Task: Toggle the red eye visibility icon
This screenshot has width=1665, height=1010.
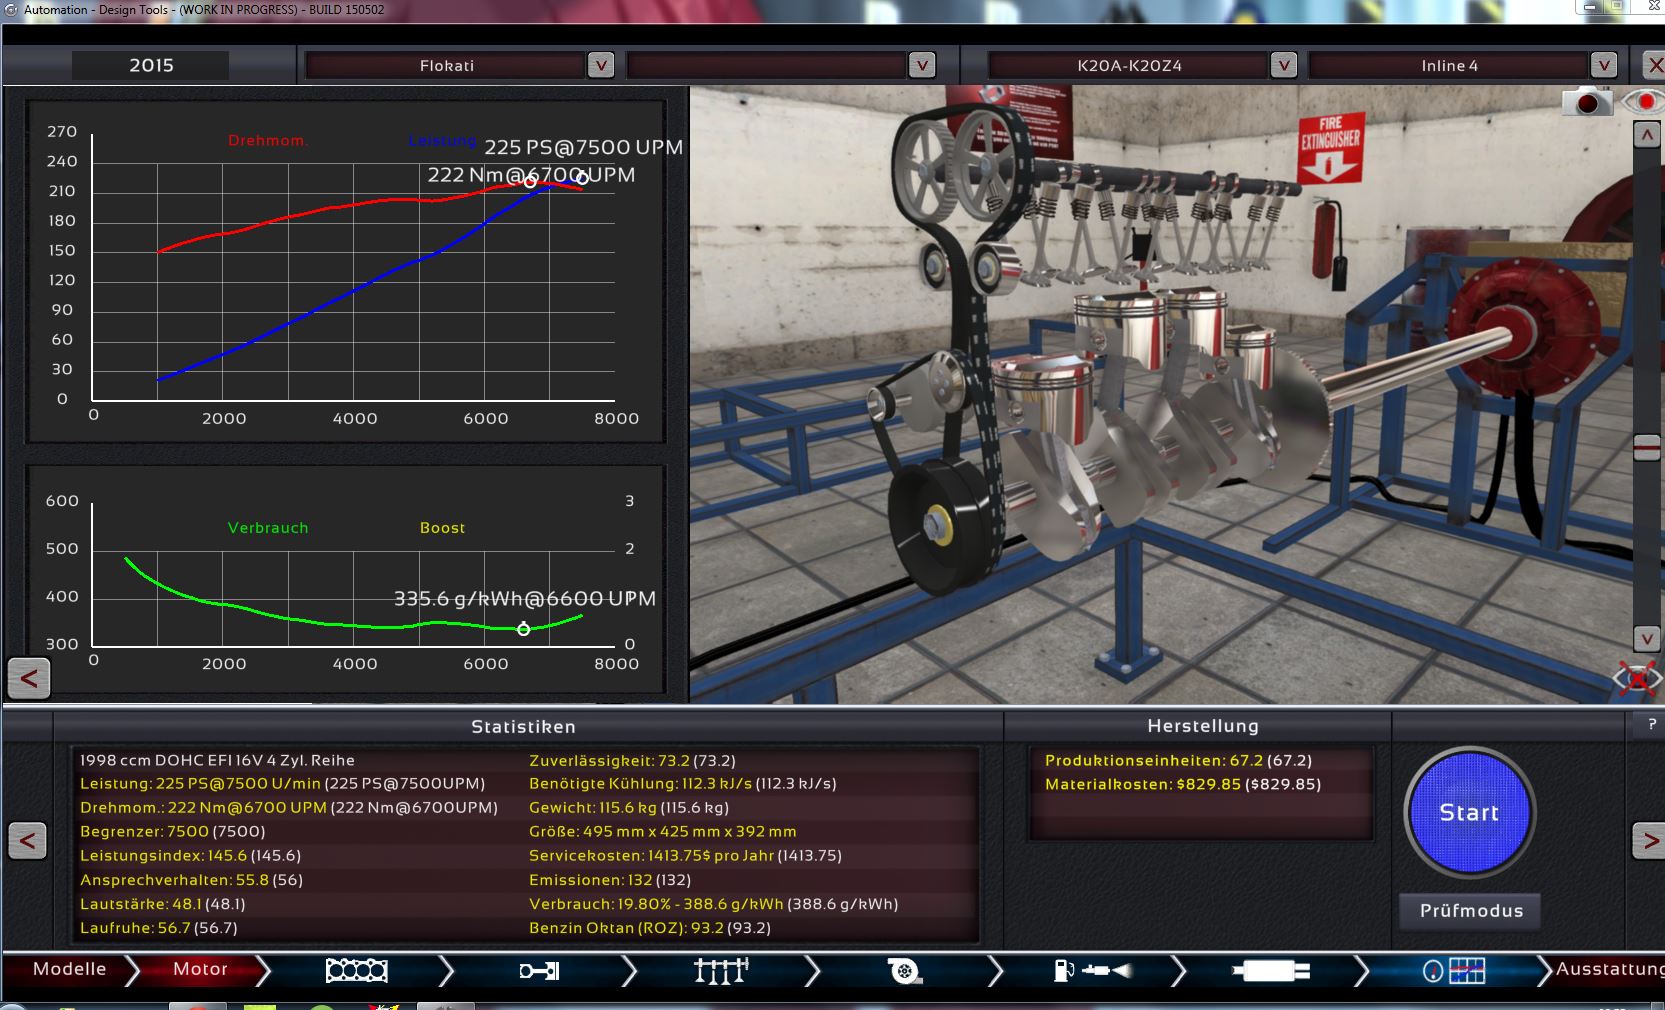Action: tap(1643, 102)
